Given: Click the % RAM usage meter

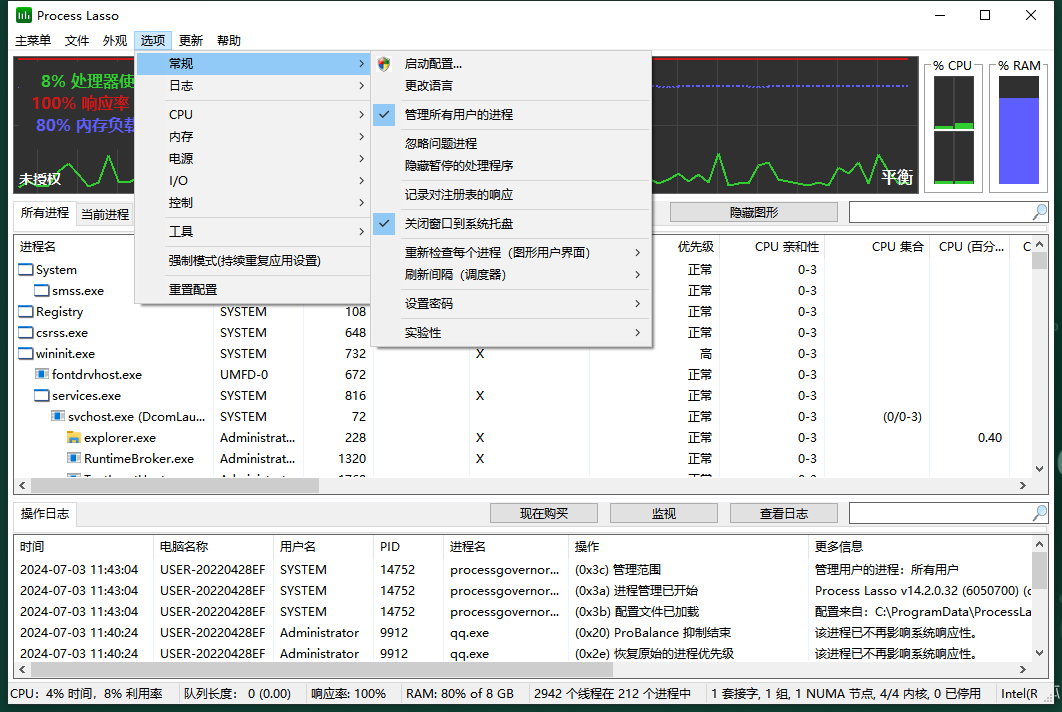Looking at the screenshot, I should 1019,130.
